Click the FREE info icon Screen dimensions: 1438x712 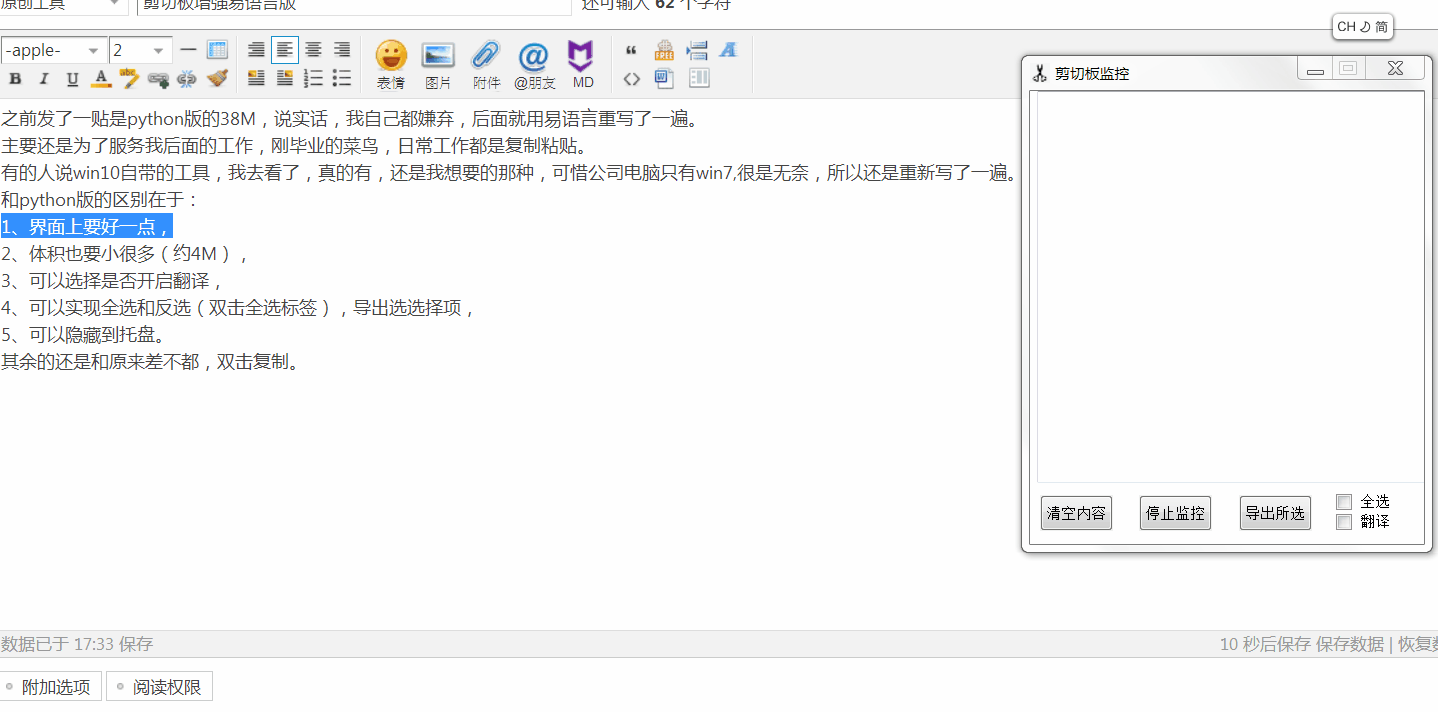(x=664, y=50)
